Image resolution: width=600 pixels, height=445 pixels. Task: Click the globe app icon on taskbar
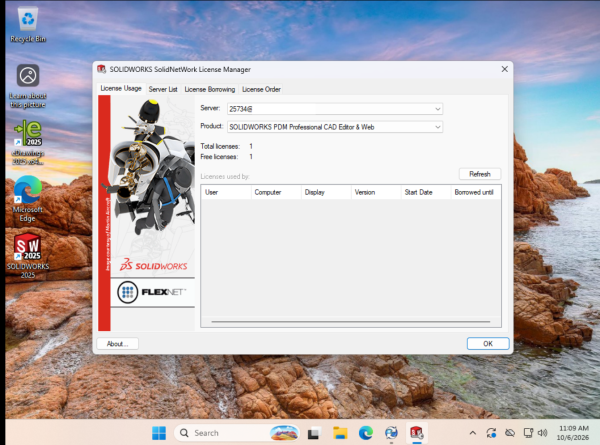pos(391,433)
